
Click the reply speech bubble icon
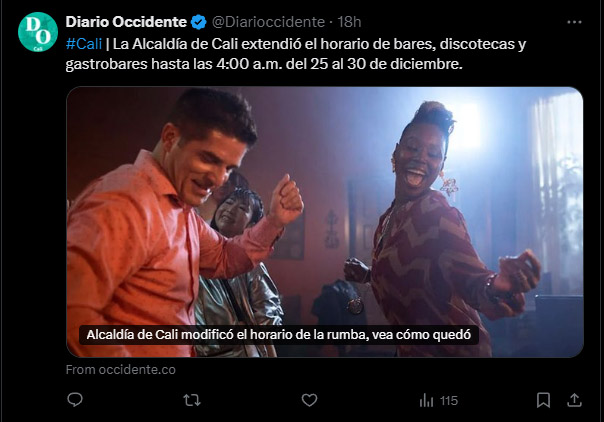pos(75,400)
